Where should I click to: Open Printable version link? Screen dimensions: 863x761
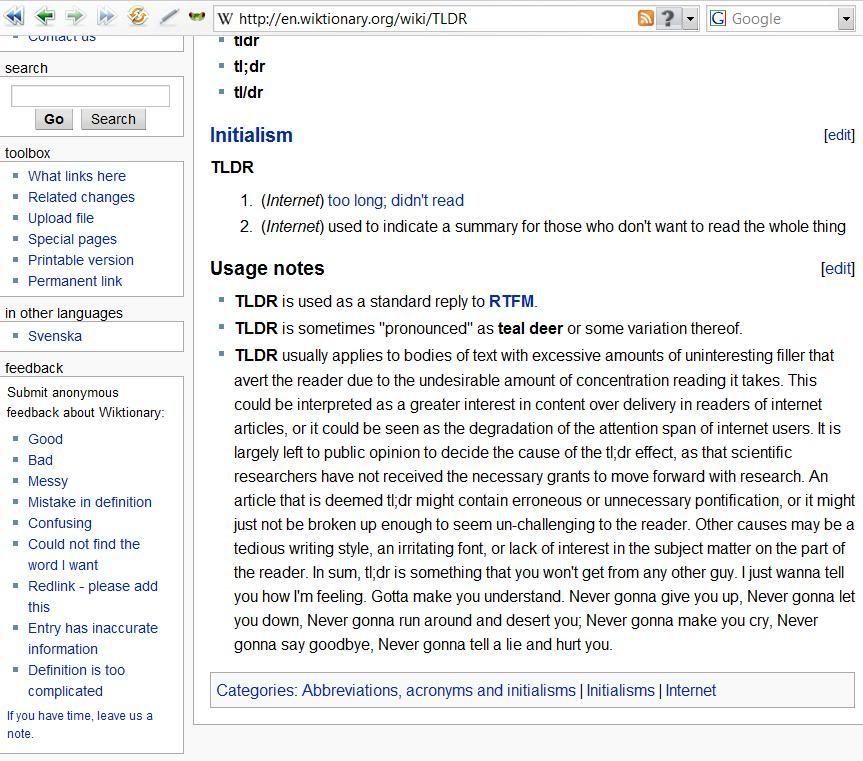[x=81, y=260]
